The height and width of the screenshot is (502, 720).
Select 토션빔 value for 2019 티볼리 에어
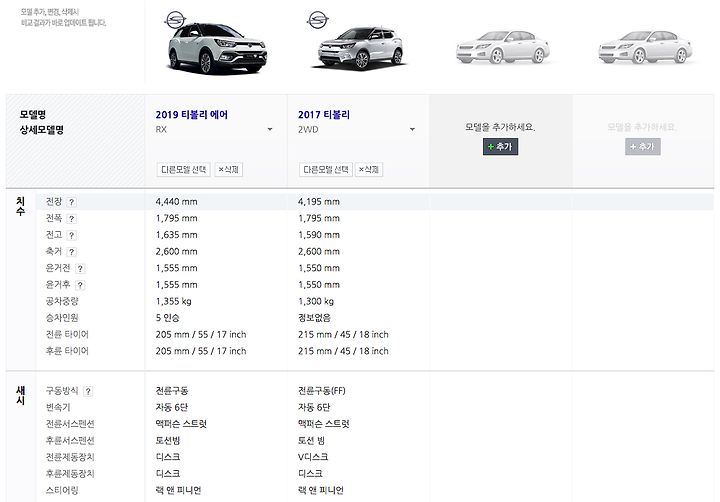click(168, 440)
